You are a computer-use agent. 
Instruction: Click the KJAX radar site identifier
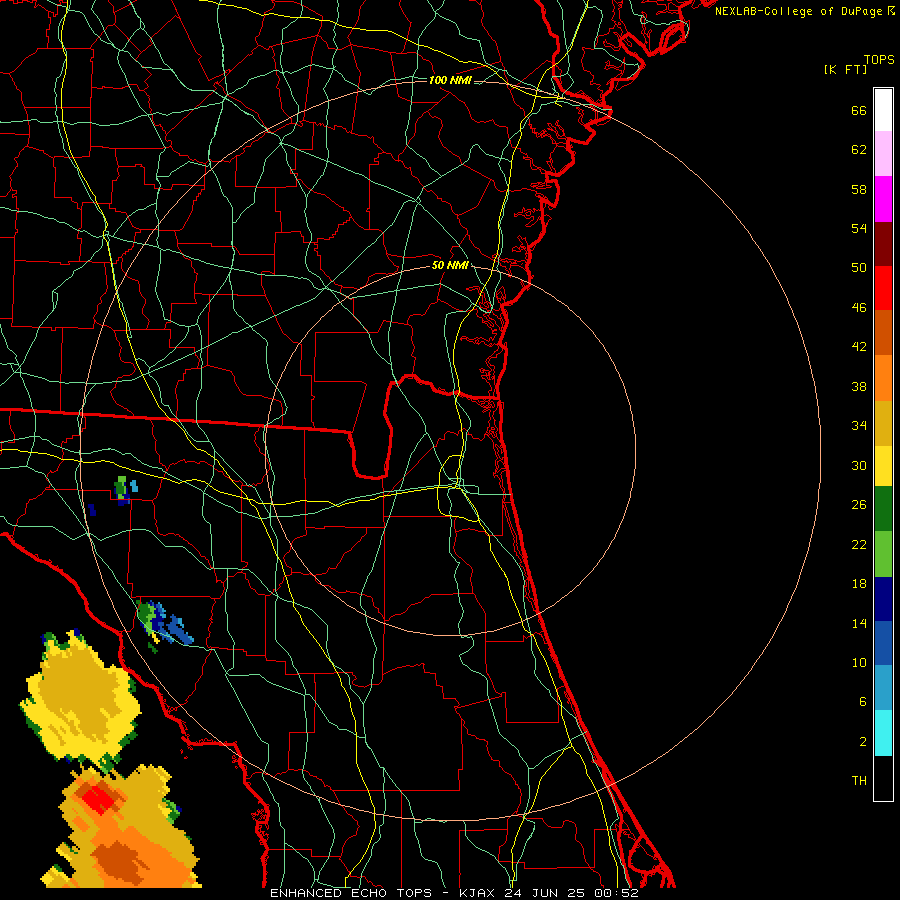pyautogui.click(x=478, y=893)
